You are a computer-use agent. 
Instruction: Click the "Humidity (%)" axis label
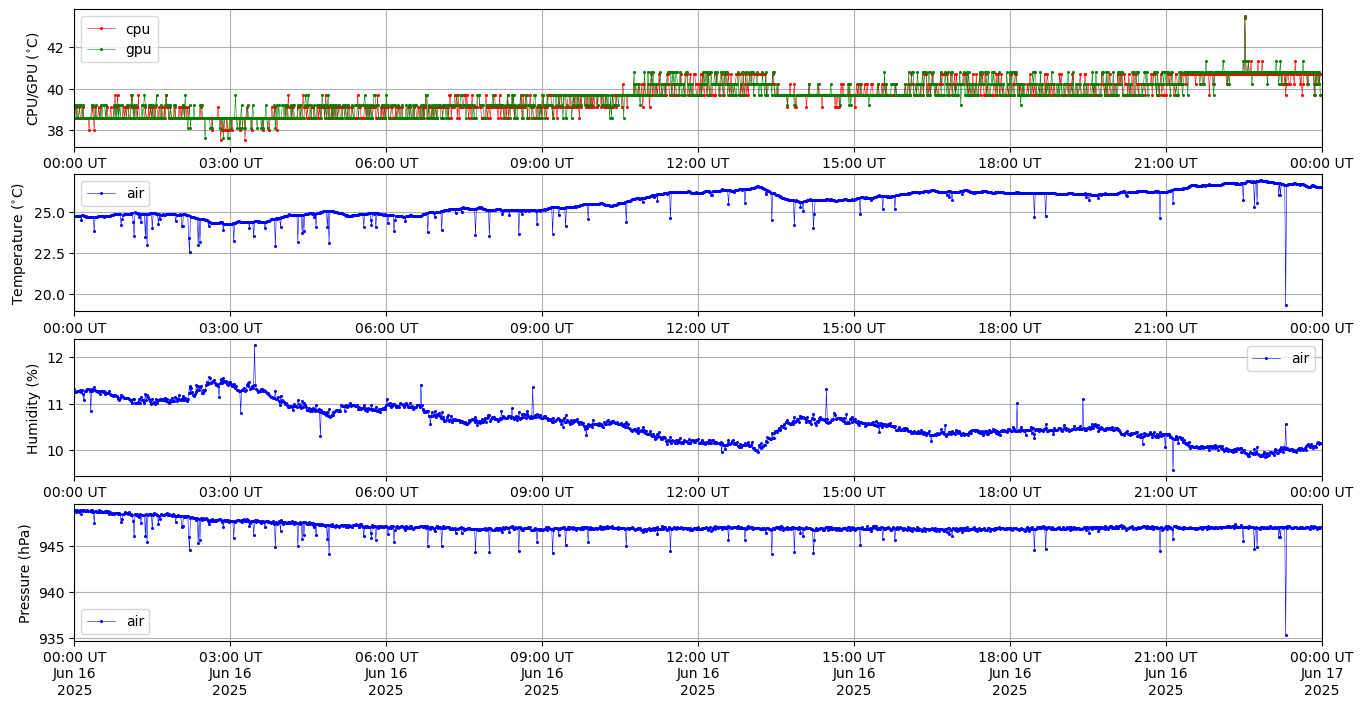(x=32, y=408)
